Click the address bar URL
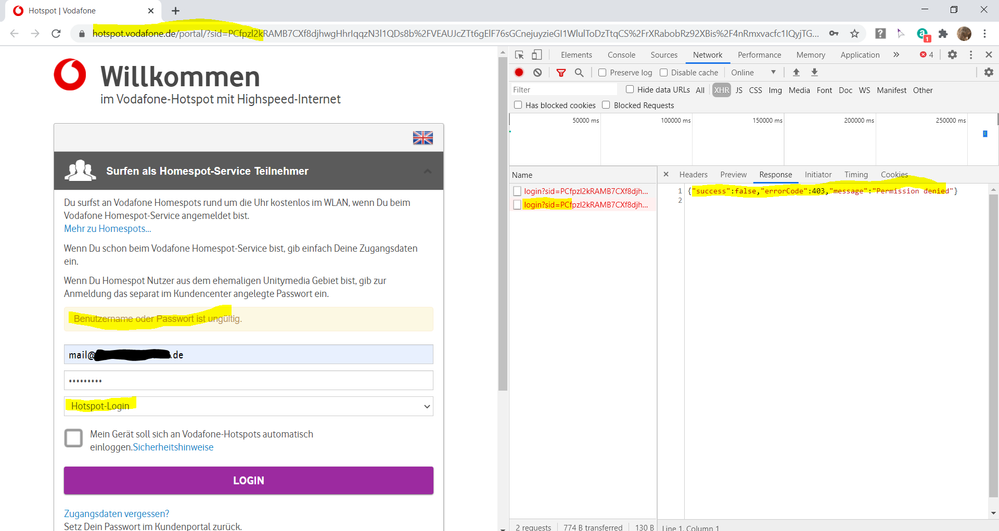This screenshot has height=531, width=999. click(x=456, y=34)
